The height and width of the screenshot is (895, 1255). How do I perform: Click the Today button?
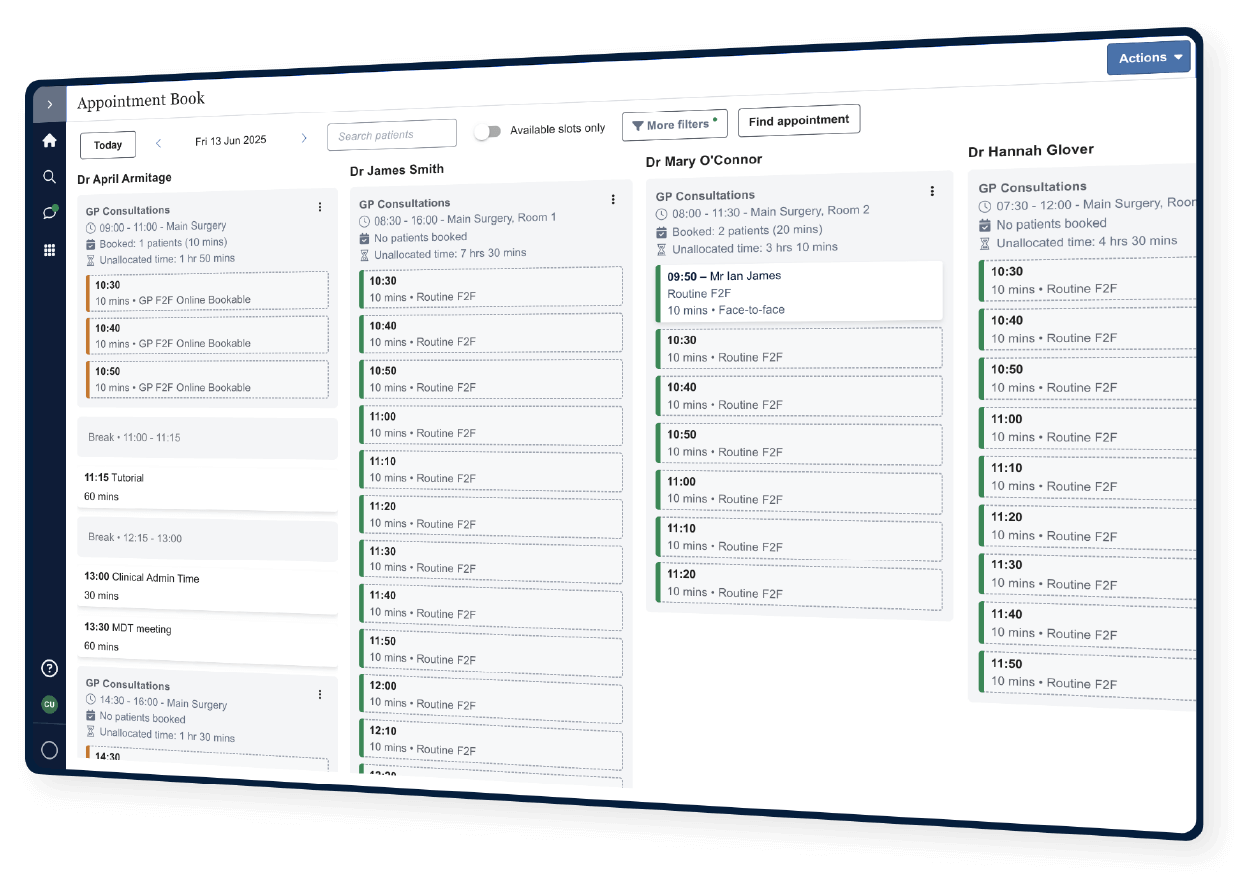pos(108,145)
